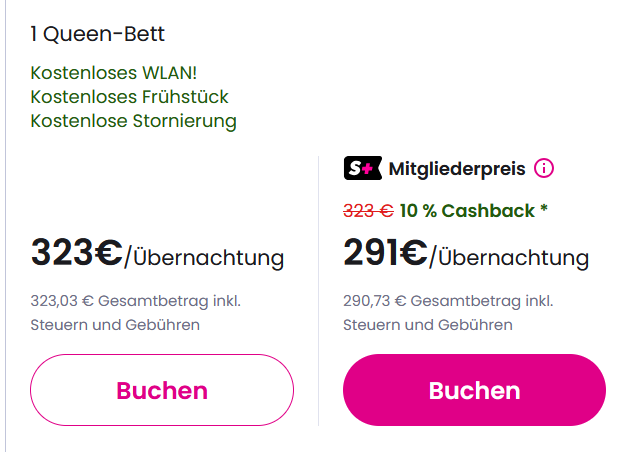617x452 pixels.
Task: Click the info icon beside Mitgliederpreis
Action: pyautogui.click(x=544, y=168)
